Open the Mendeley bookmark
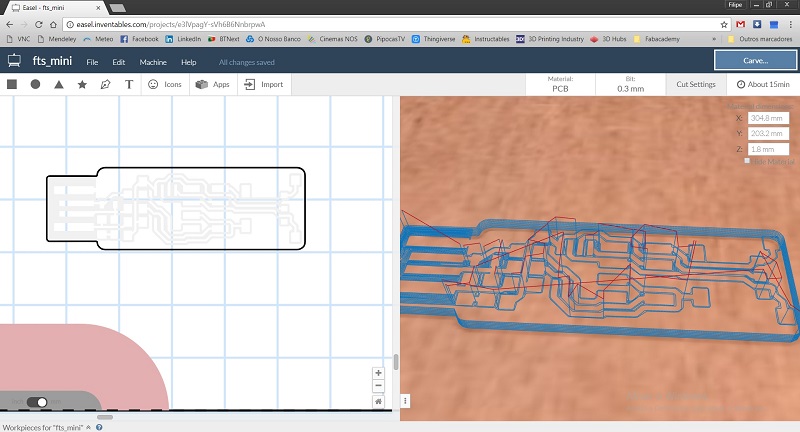Screen dimensions: 800x432 point(57,39)
